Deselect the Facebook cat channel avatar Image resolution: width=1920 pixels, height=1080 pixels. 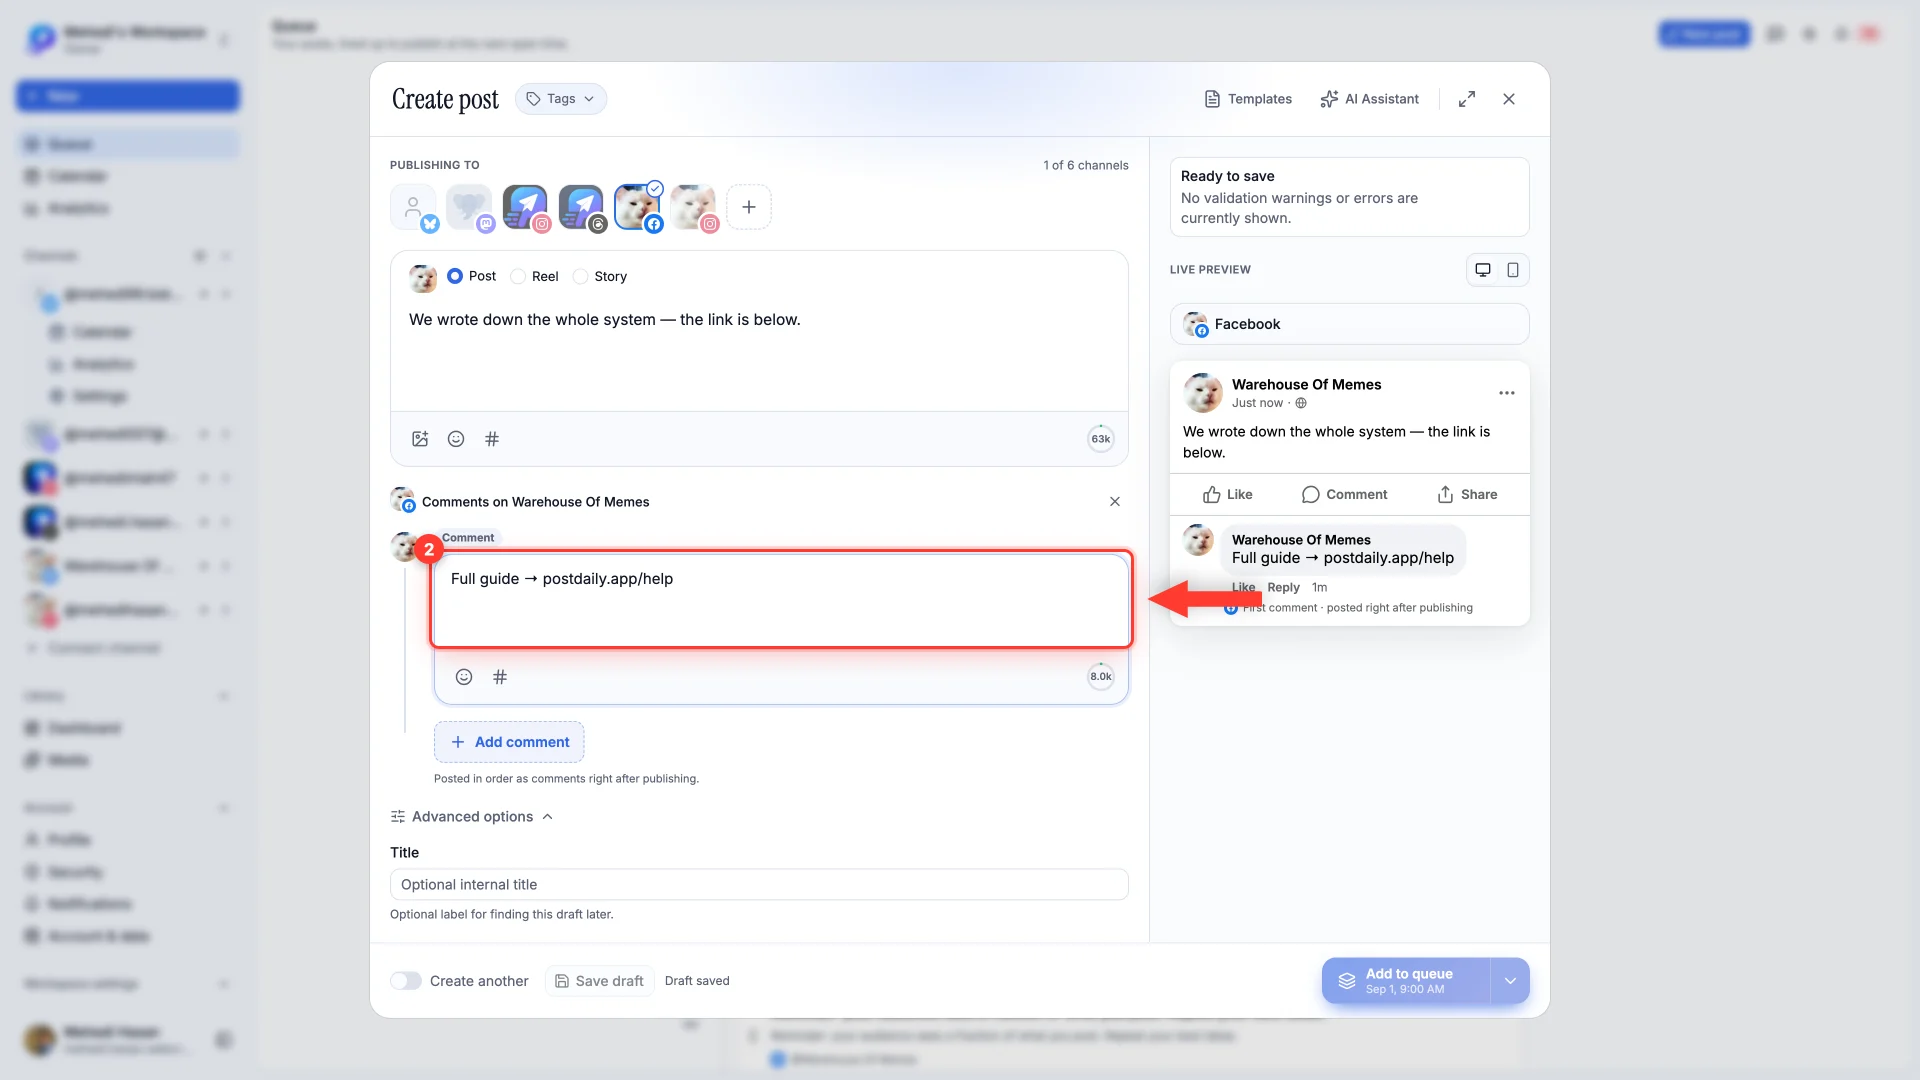coord(637,207)
